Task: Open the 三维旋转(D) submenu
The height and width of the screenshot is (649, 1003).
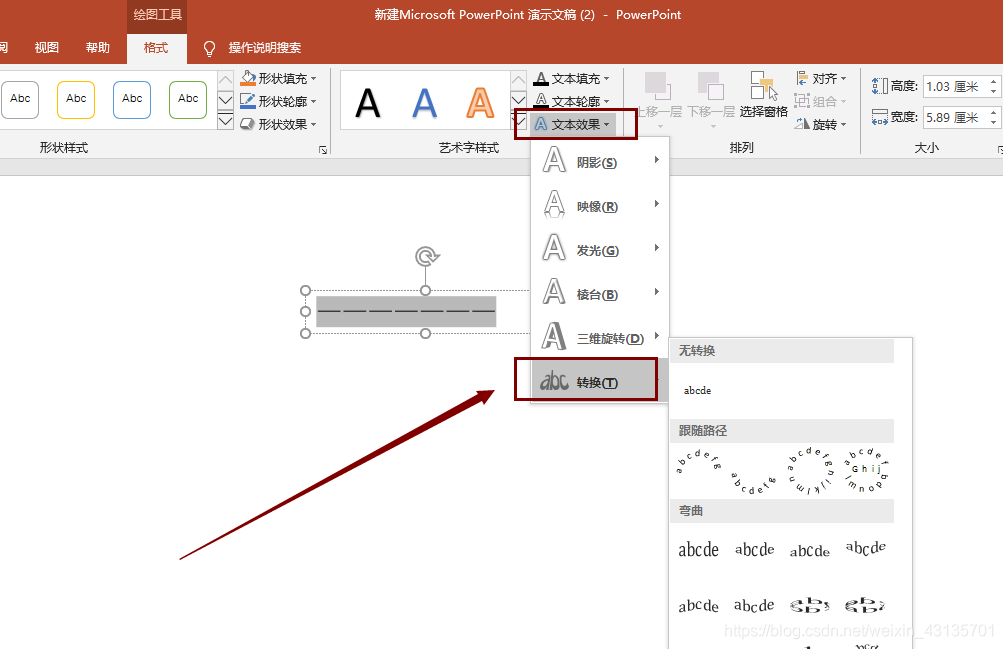Action: (600, 338)
